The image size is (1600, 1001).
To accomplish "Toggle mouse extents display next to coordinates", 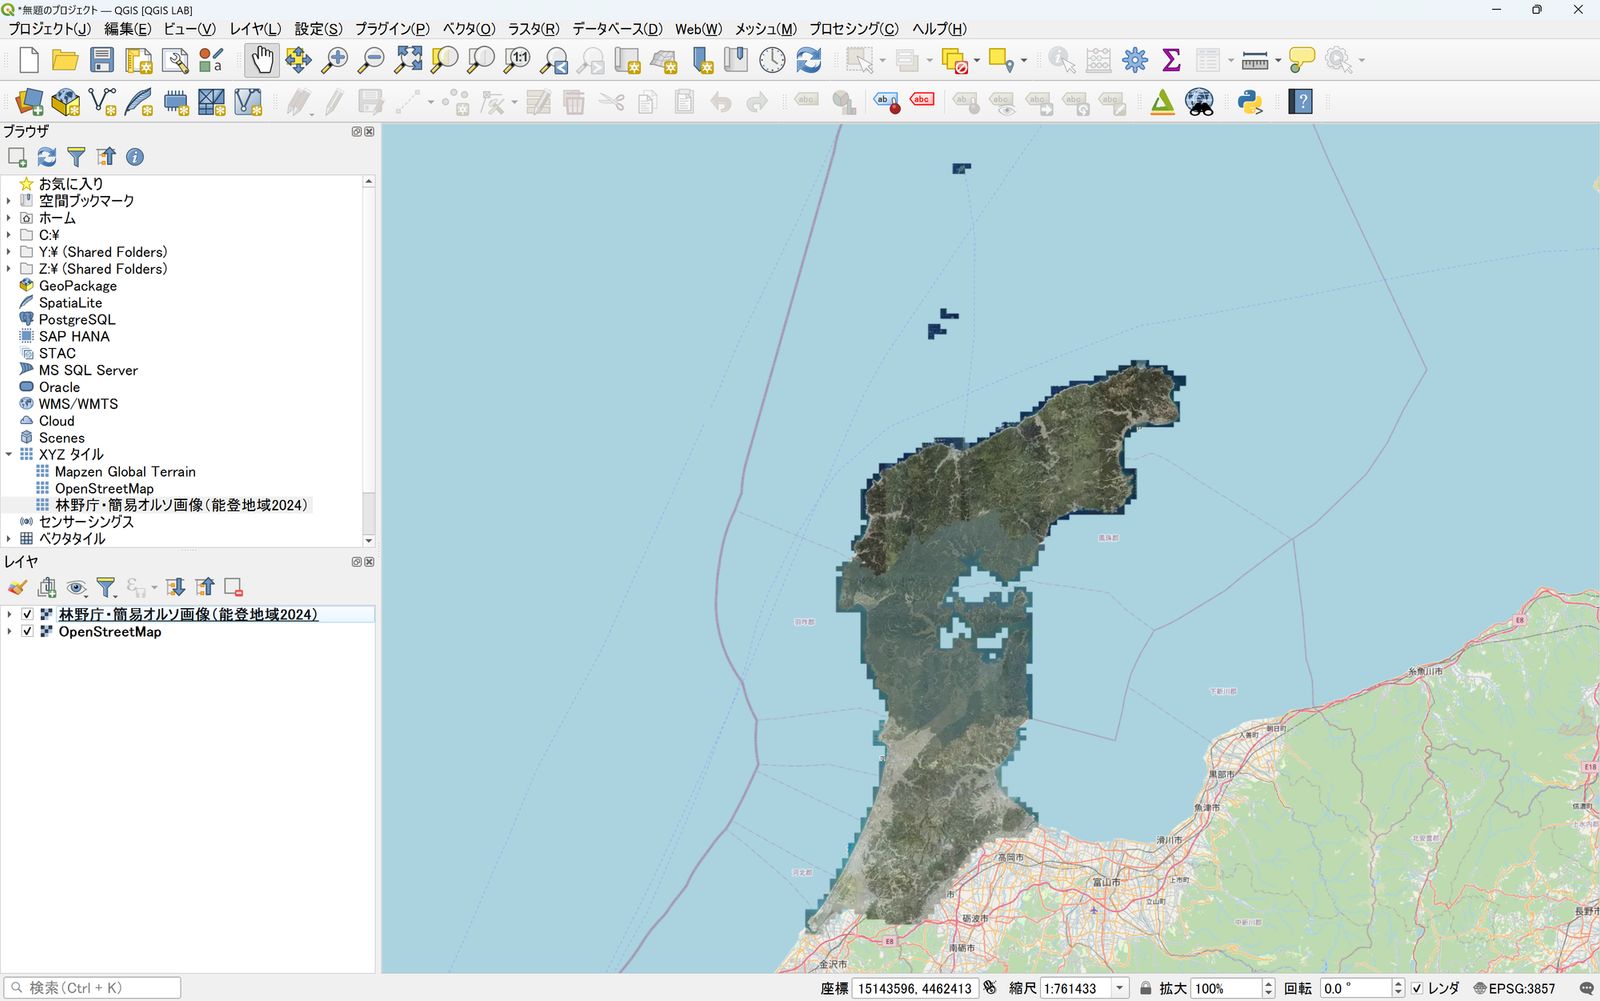I will click(x=990, y=988).
